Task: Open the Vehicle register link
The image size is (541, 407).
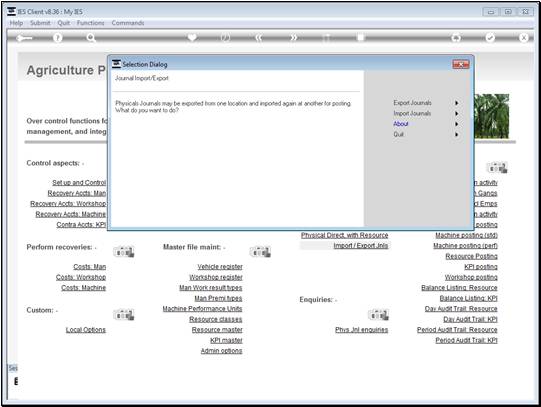Action: [x=220, y=267]
